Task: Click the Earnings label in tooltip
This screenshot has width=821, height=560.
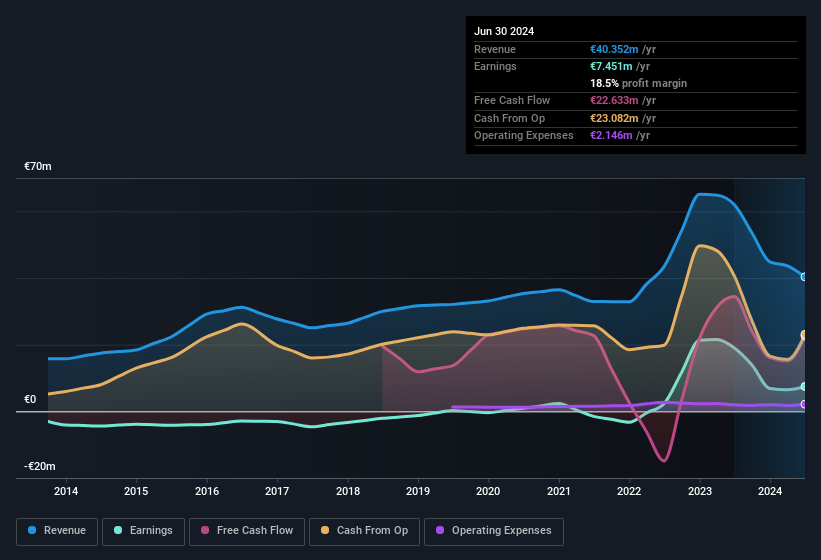Action: [x=495, y=66]
